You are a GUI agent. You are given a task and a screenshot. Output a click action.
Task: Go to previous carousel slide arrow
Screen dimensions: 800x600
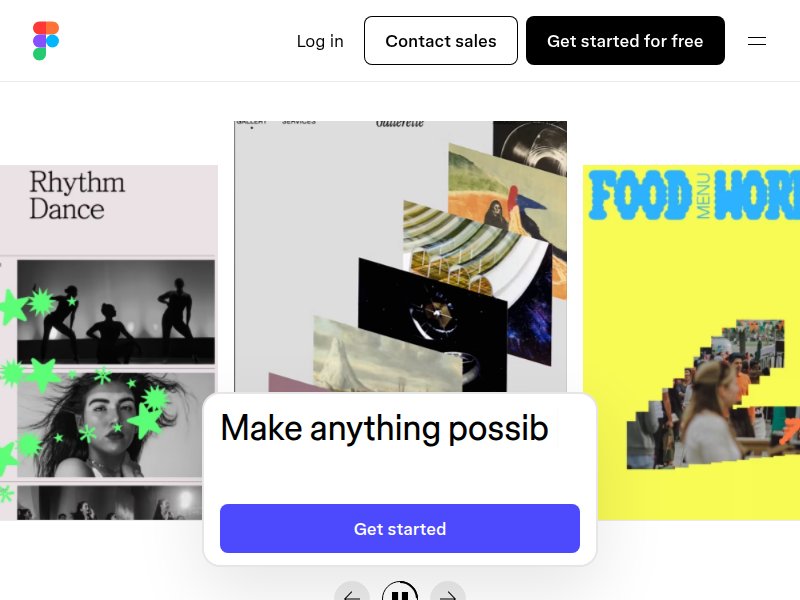[352, 592]
